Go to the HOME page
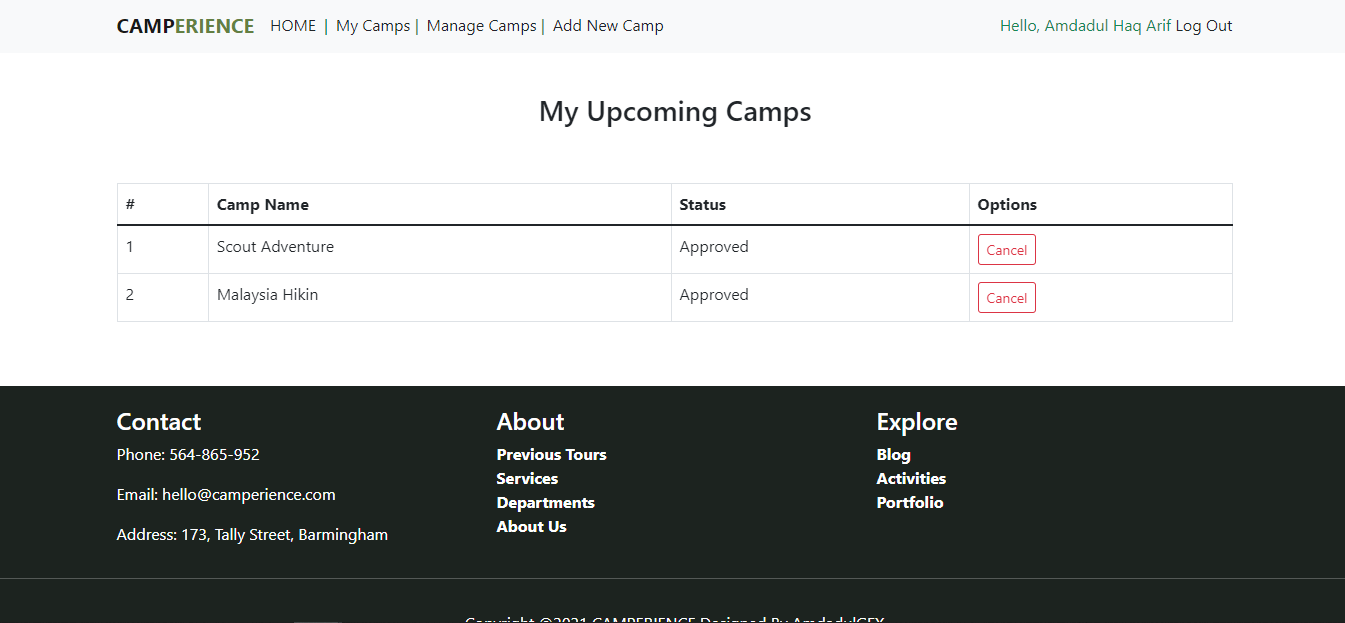1345x623 pixels. click(293, 26)
